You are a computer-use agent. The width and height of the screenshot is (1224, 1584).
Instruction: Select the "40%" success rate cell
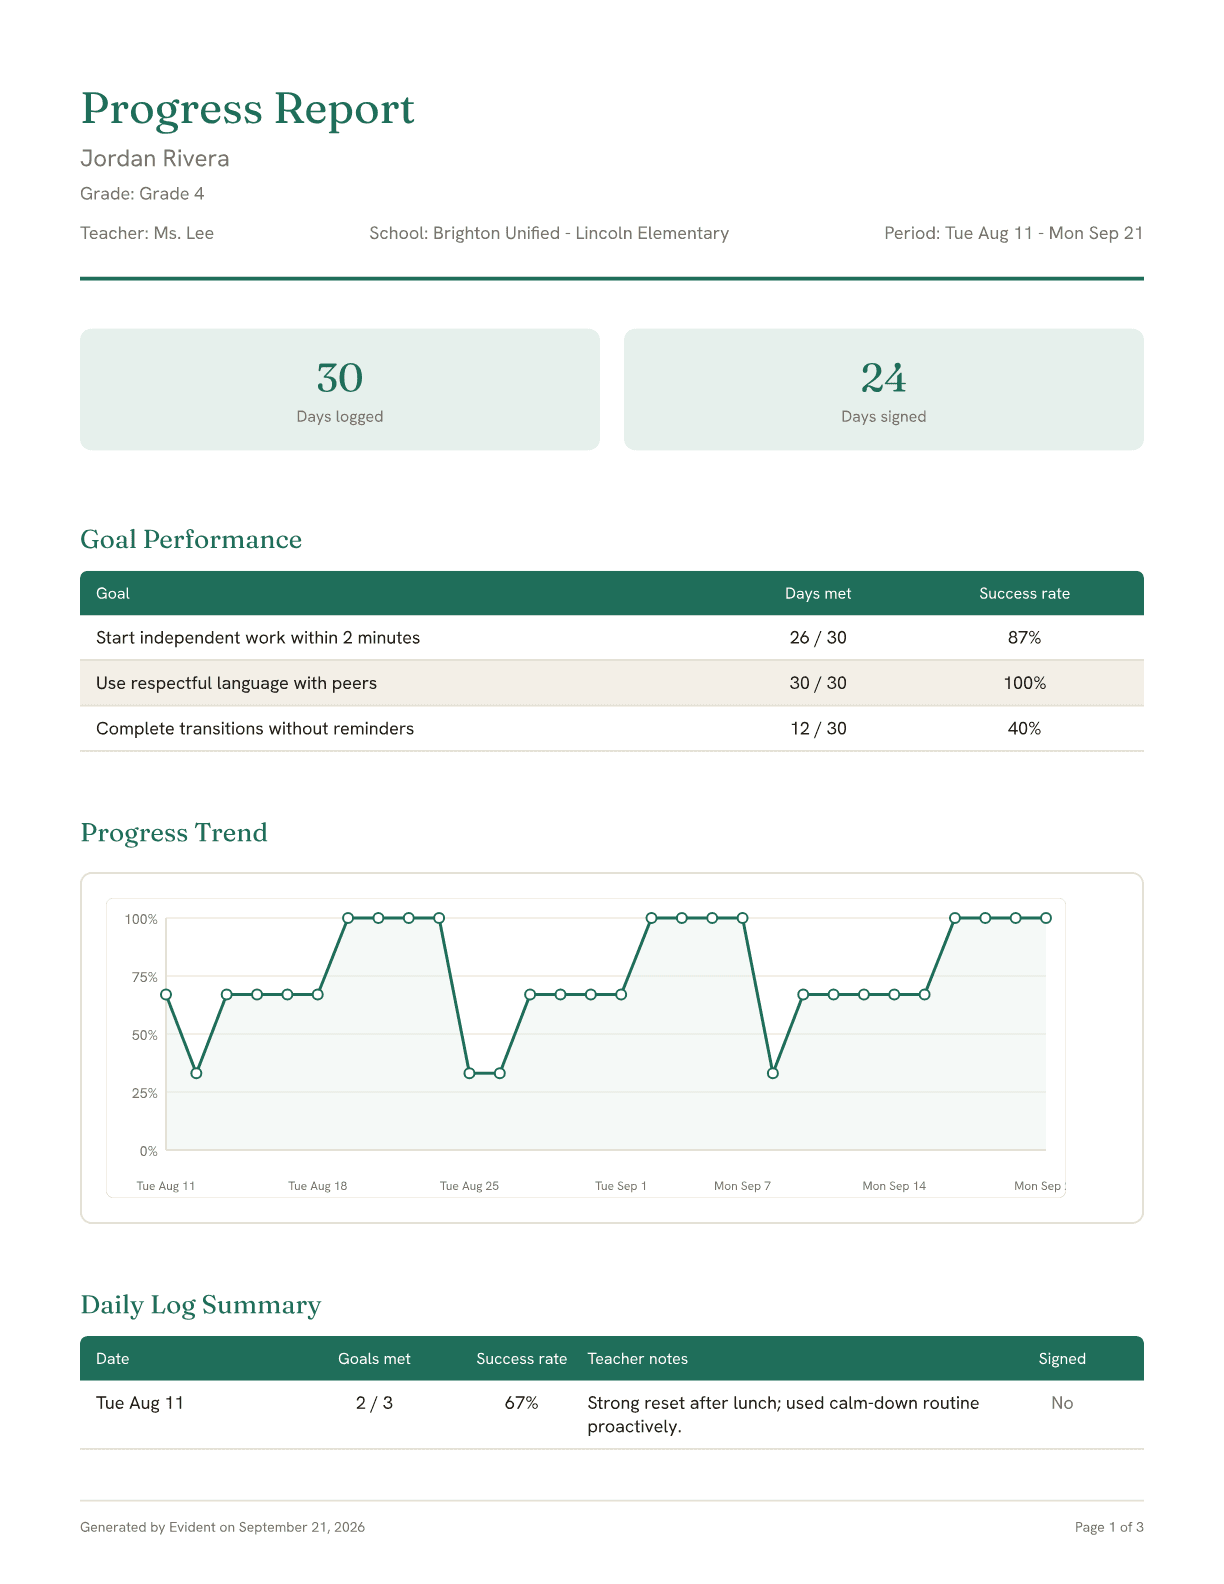(x=1025, y=728)
